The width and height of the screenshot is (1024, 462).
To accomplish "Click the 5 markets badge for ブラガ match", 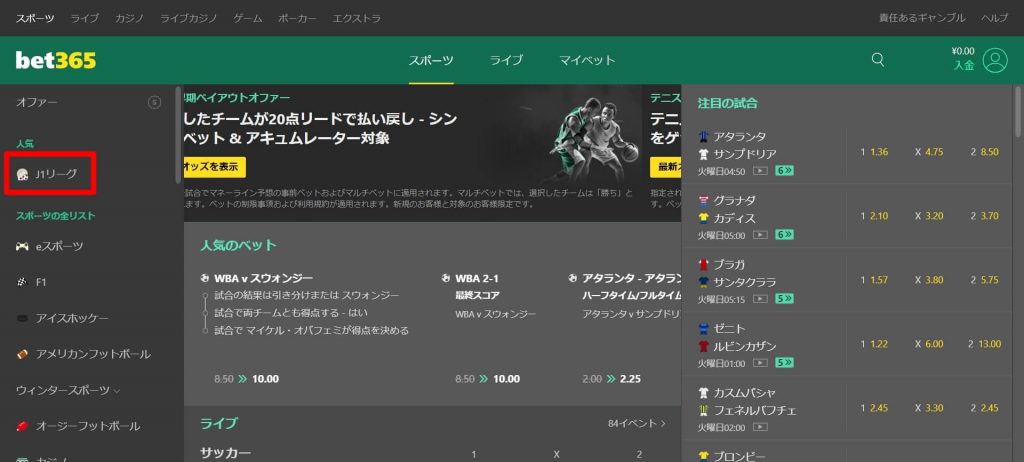I will (784, 299).
